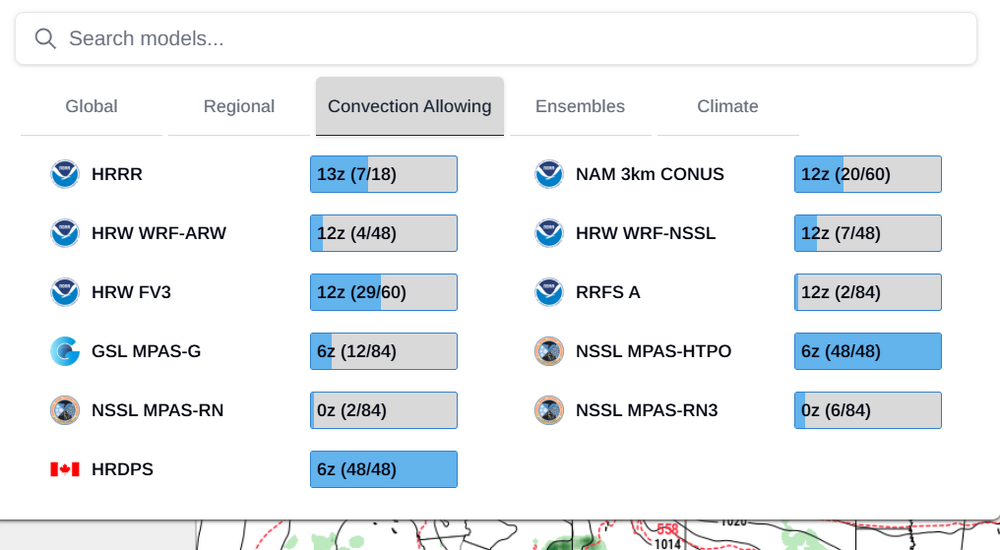Click the HRDPS 6z (48/48) run button
The width and height of the screenshot is (1000, 550).
(384, 469)
